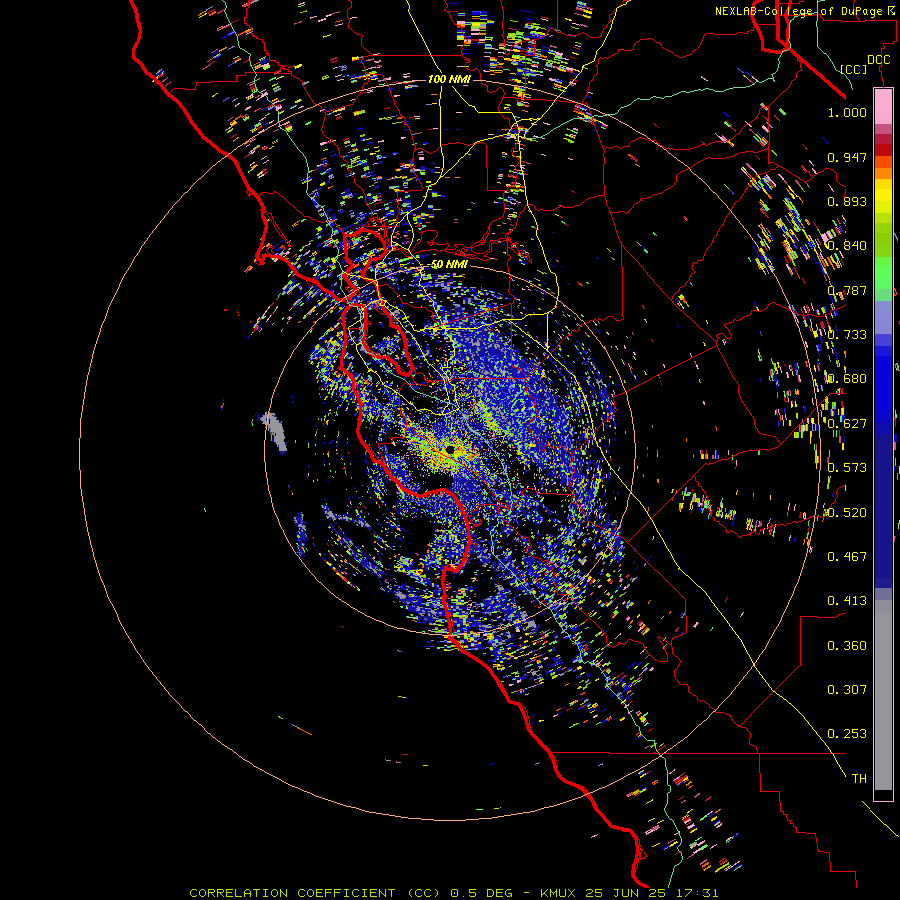Screen dimensions: 900x900
Task: Pick the lavender segment of the color bar
Action: 883,317
